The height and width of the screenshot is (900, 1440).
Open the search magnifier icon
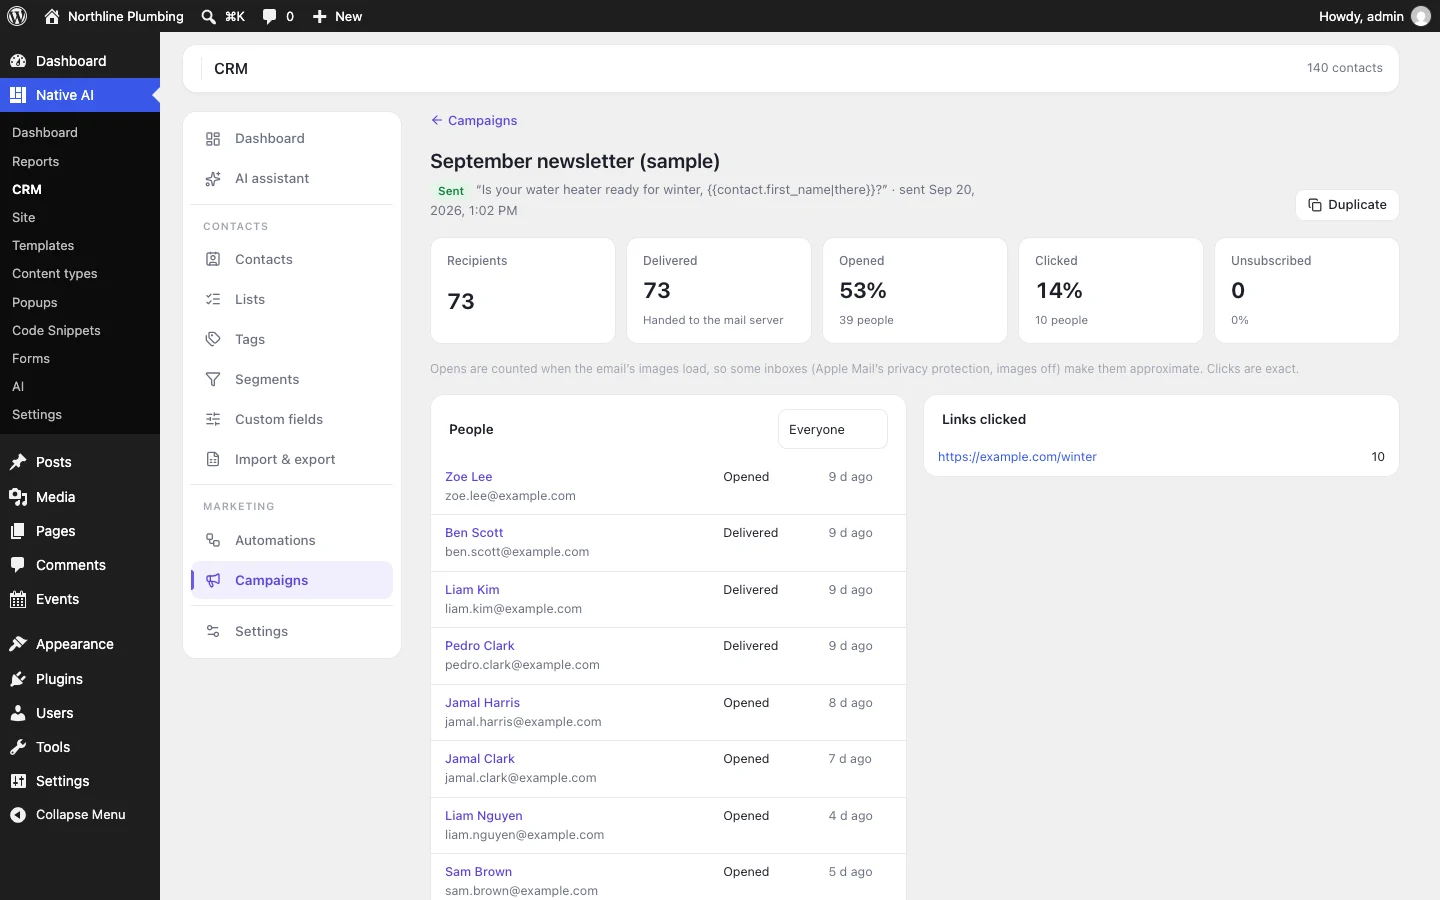point(208,16)
